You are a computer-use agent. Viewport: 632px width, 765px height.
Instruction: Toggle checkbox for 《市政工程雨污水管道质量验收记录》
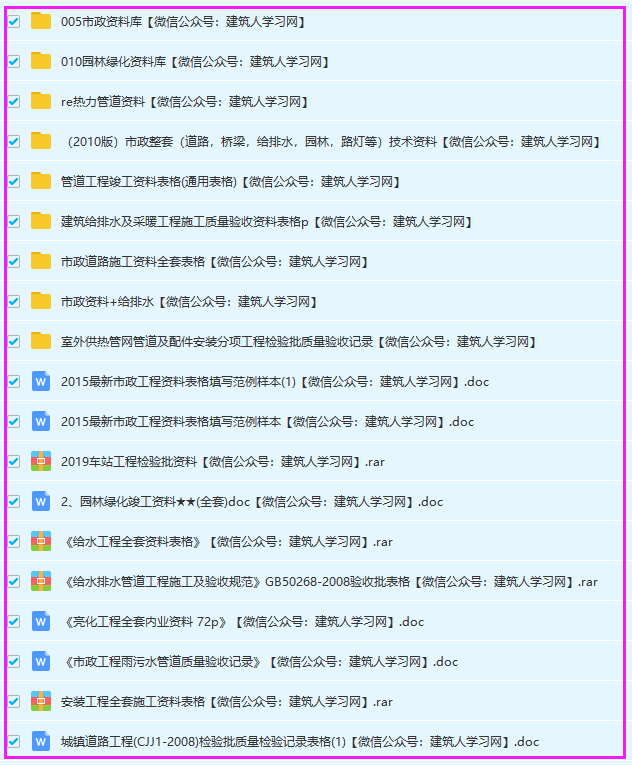[14, 662]
